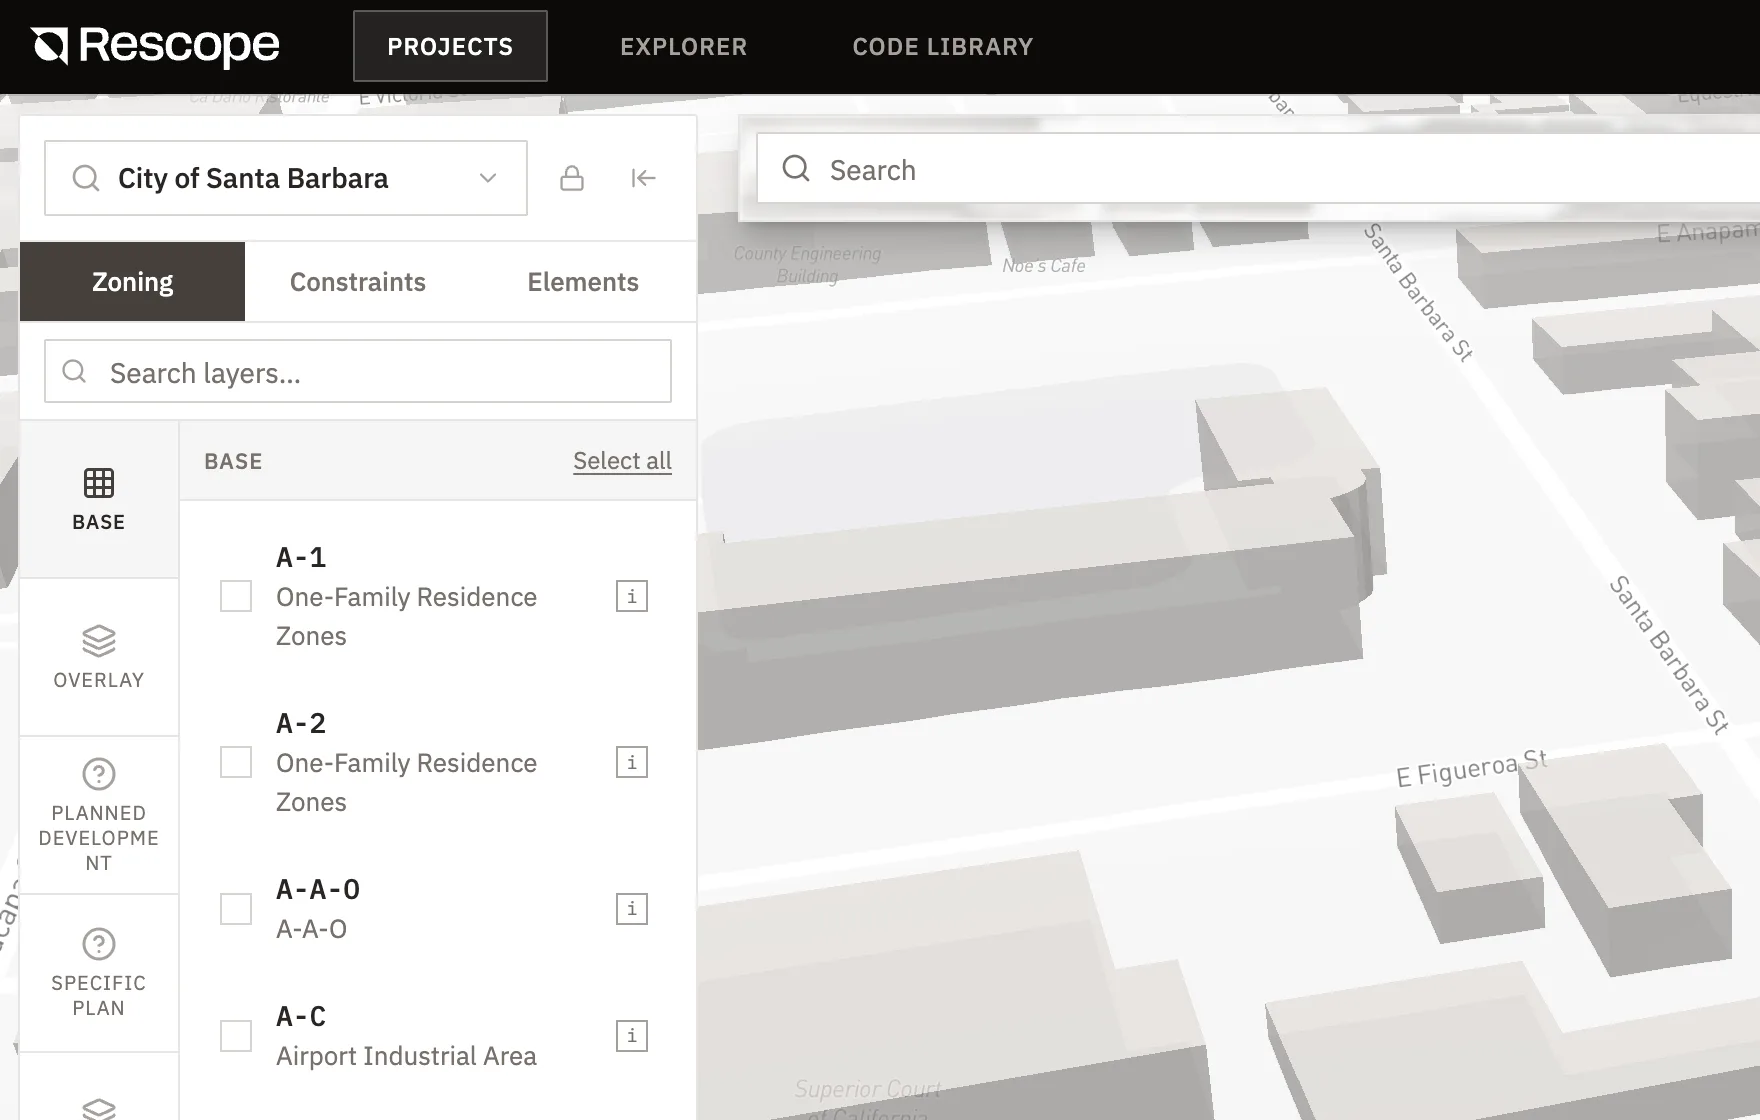Click the chevron arrow in city dropdown
This screenshot has height=1120, width=1760.
click(488, 178)
